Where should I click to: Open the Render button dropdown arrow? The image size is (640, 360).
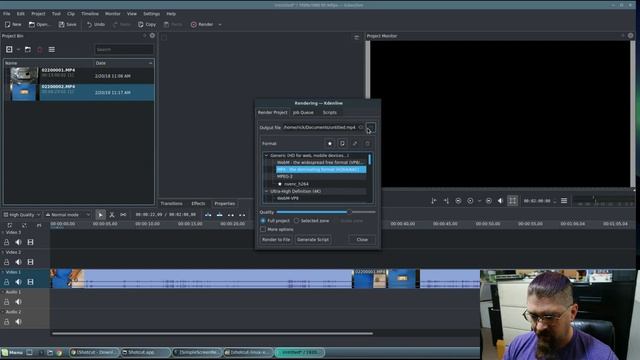(x=220, y=24)
